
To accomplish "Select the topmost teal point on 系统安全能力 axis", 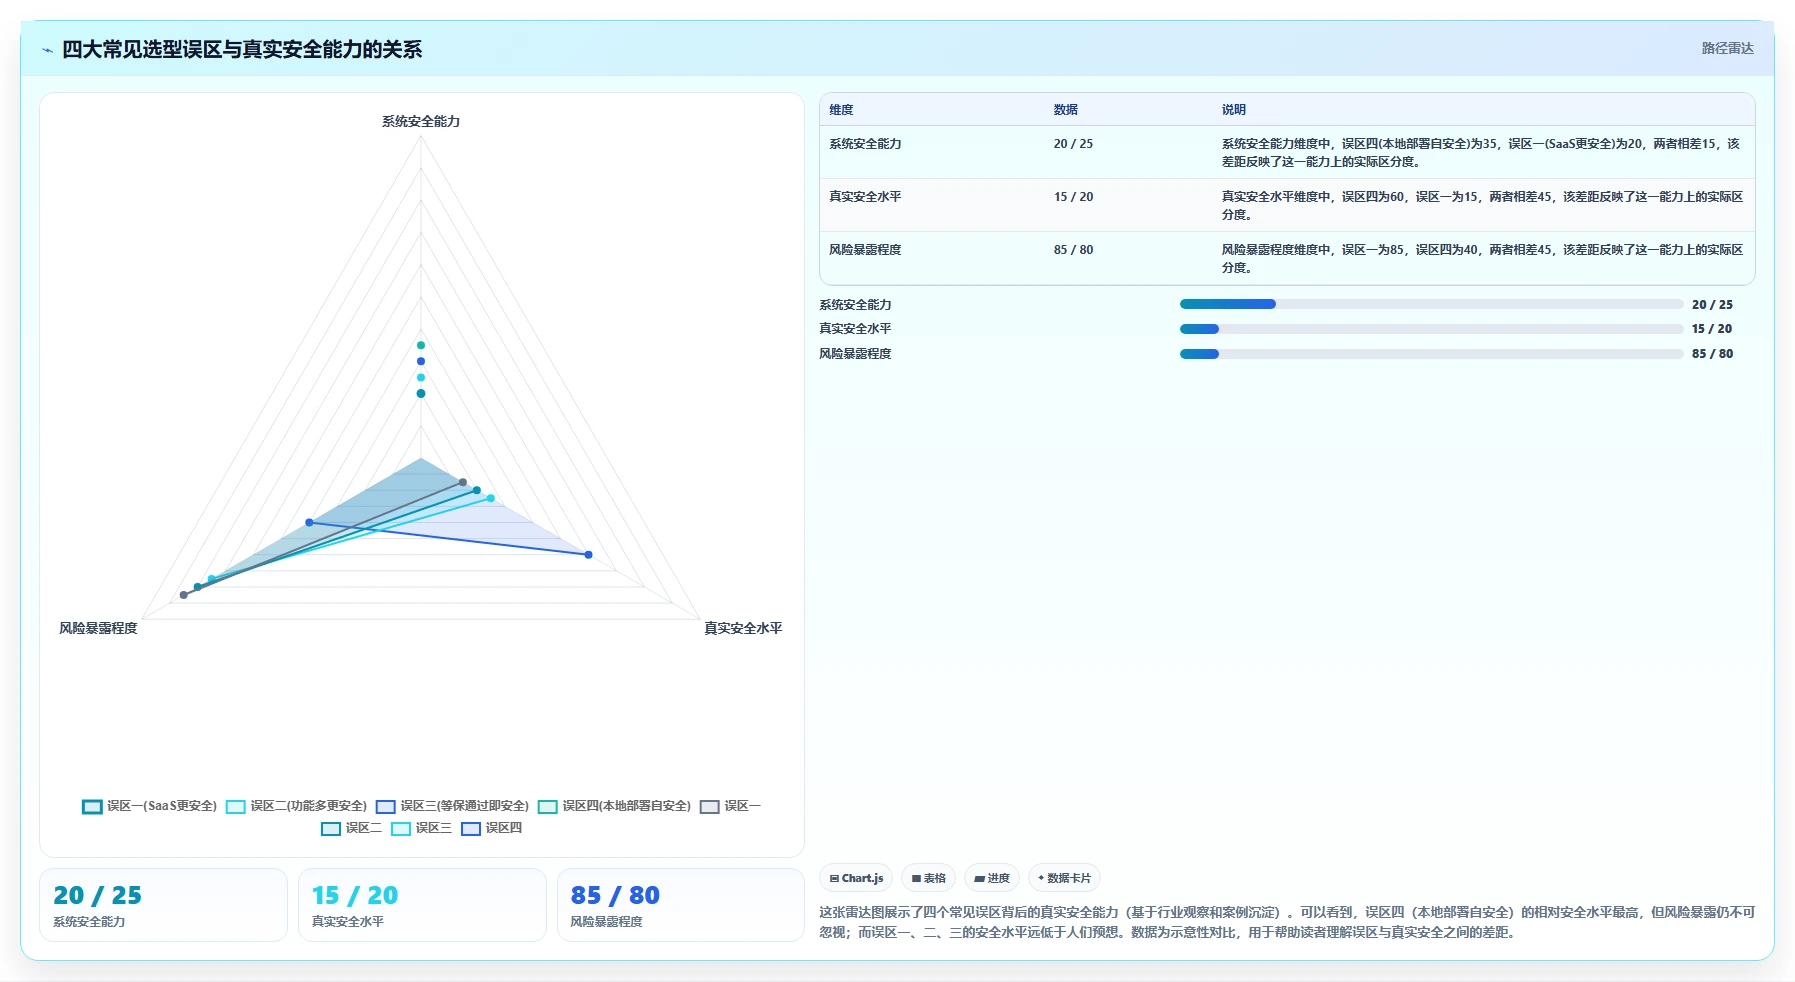I will (421, 345).
